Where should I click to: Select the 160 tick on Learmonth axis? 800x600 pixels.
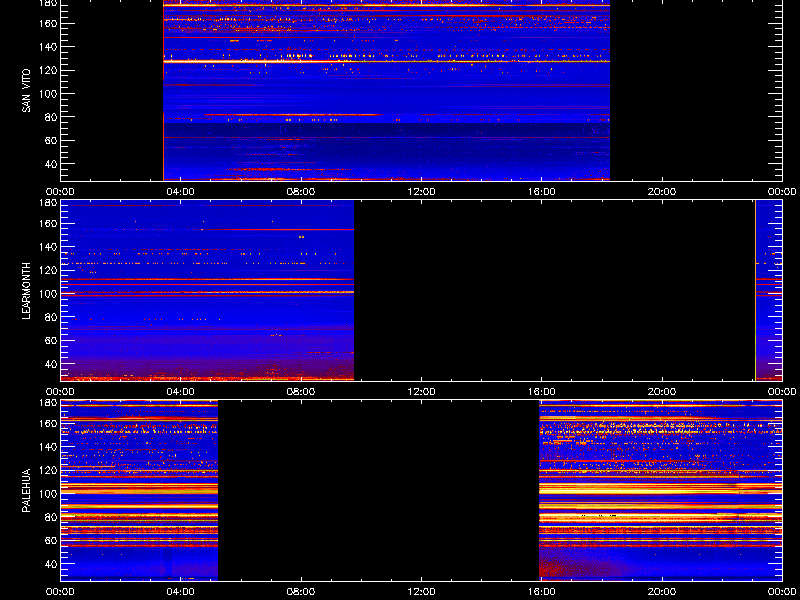tap(49, 223)
